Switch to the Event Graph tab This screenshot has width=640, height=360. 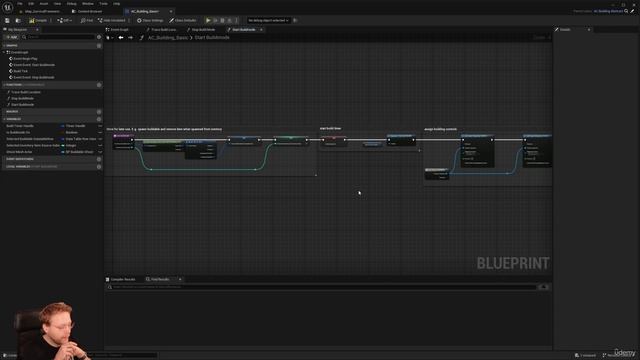click(117, 30)
